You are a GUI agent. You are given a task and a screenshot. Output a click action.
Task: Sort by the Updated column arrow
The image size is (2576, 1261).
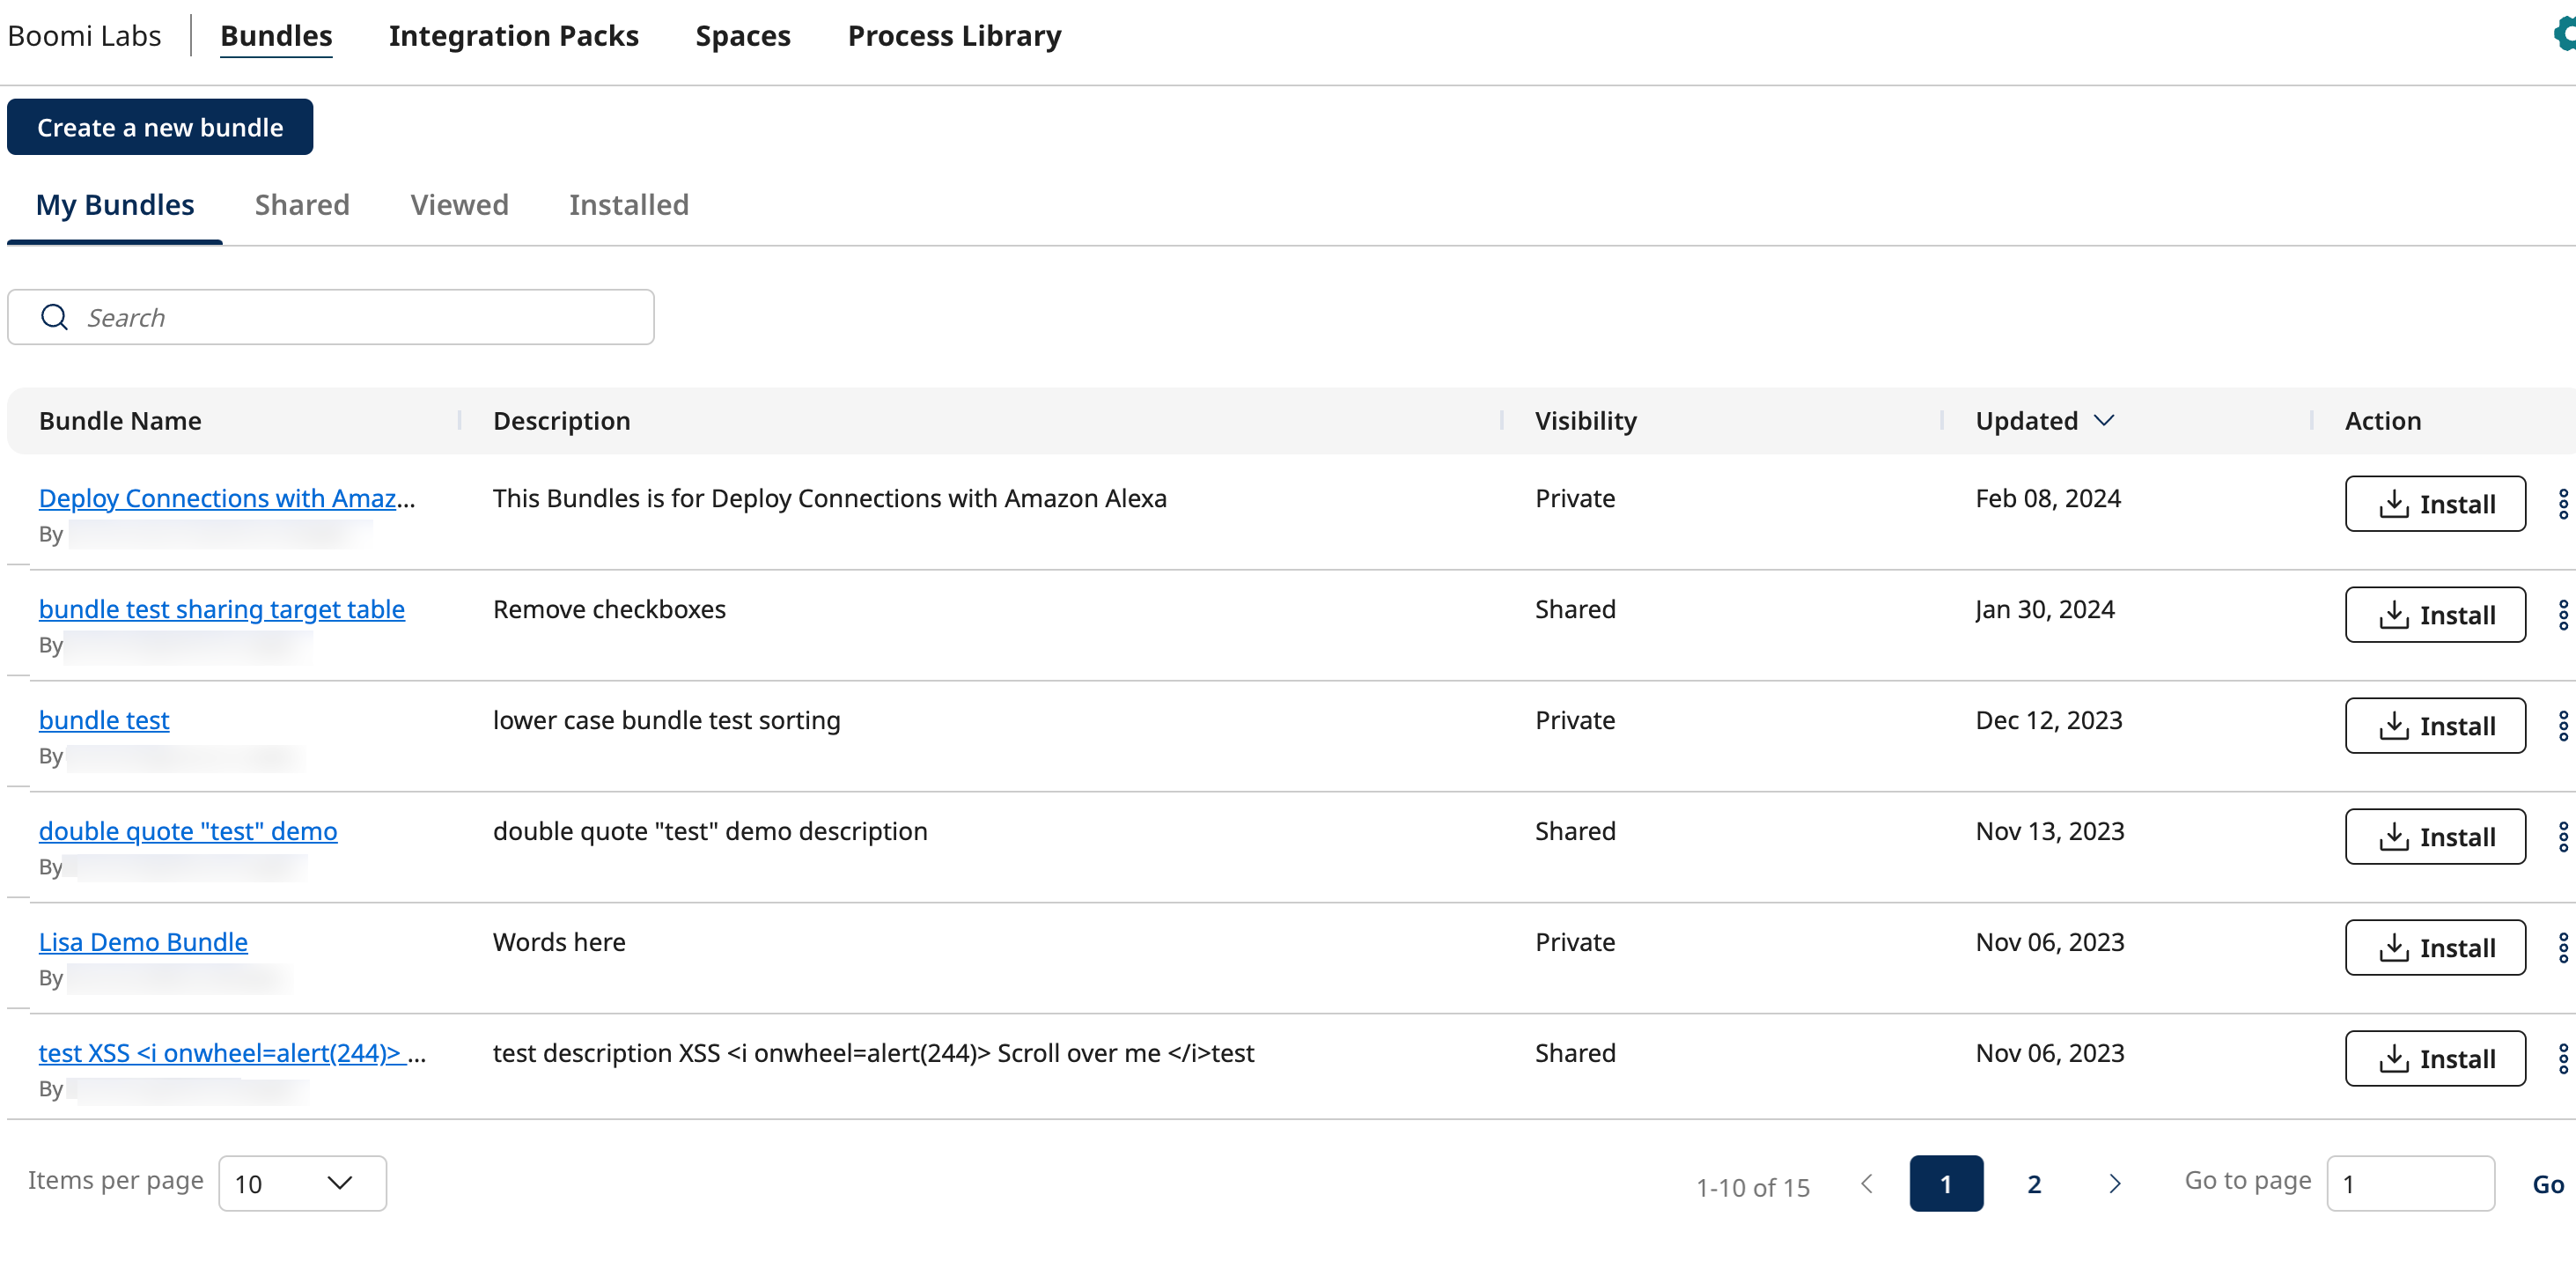click(2104, 420)
